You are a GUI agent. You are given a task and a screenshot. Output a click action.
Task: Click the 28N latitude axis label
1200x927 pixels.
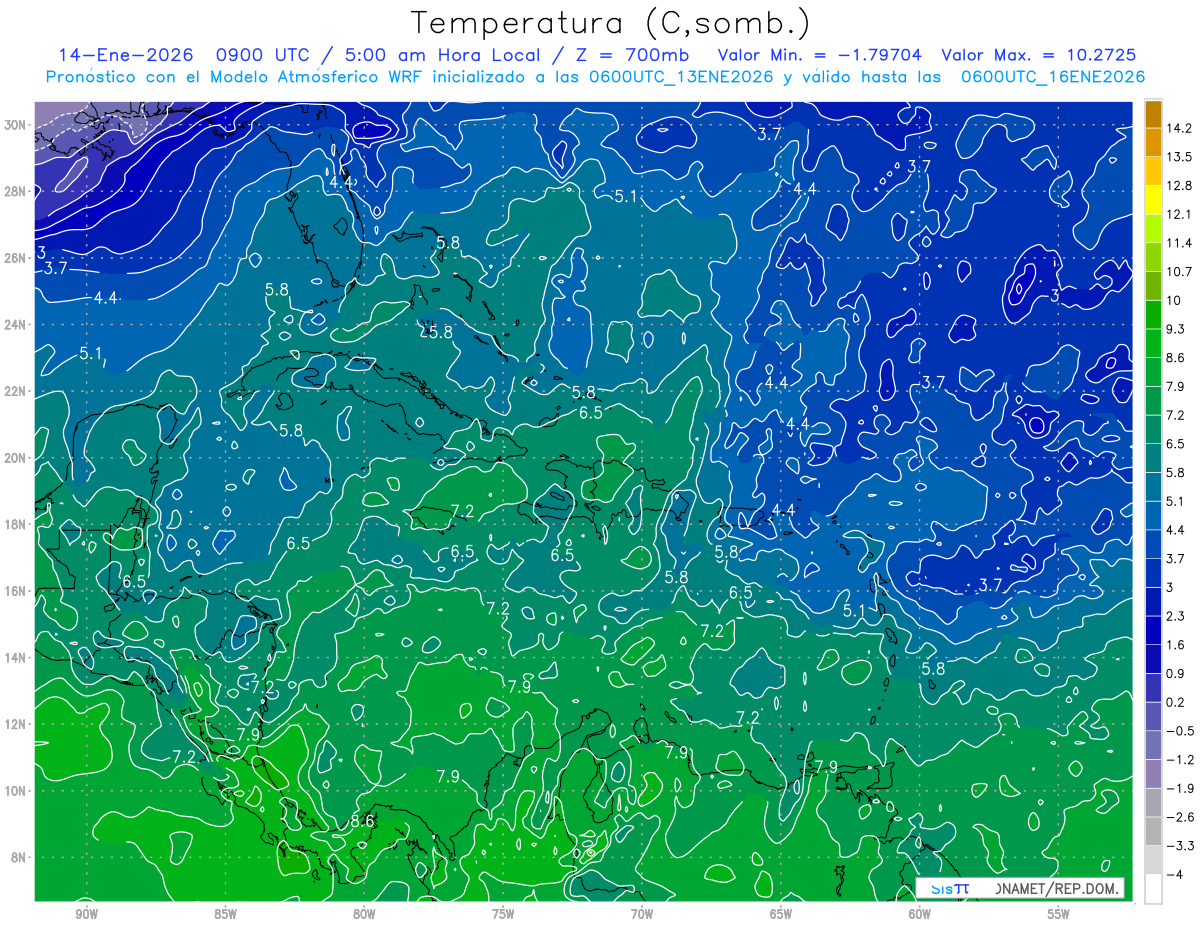(17, 191)
